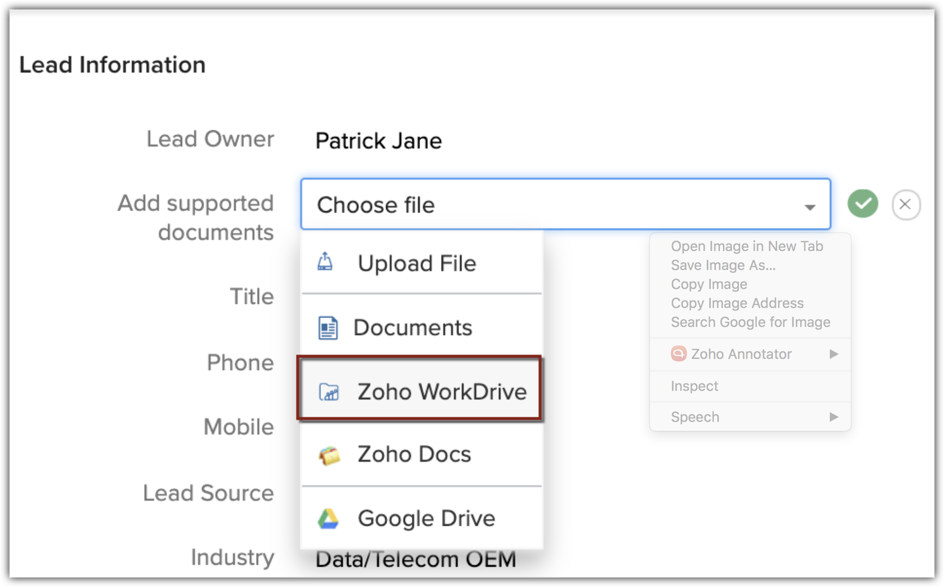Choose Copy Image Address option
This screenshot has width=944, height=587.
point(736,303)
